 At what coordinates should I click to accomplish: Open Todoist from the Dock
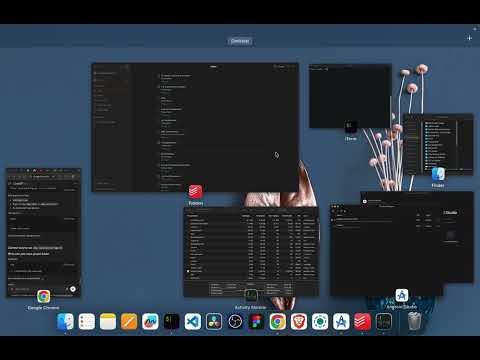pos(363,322)
